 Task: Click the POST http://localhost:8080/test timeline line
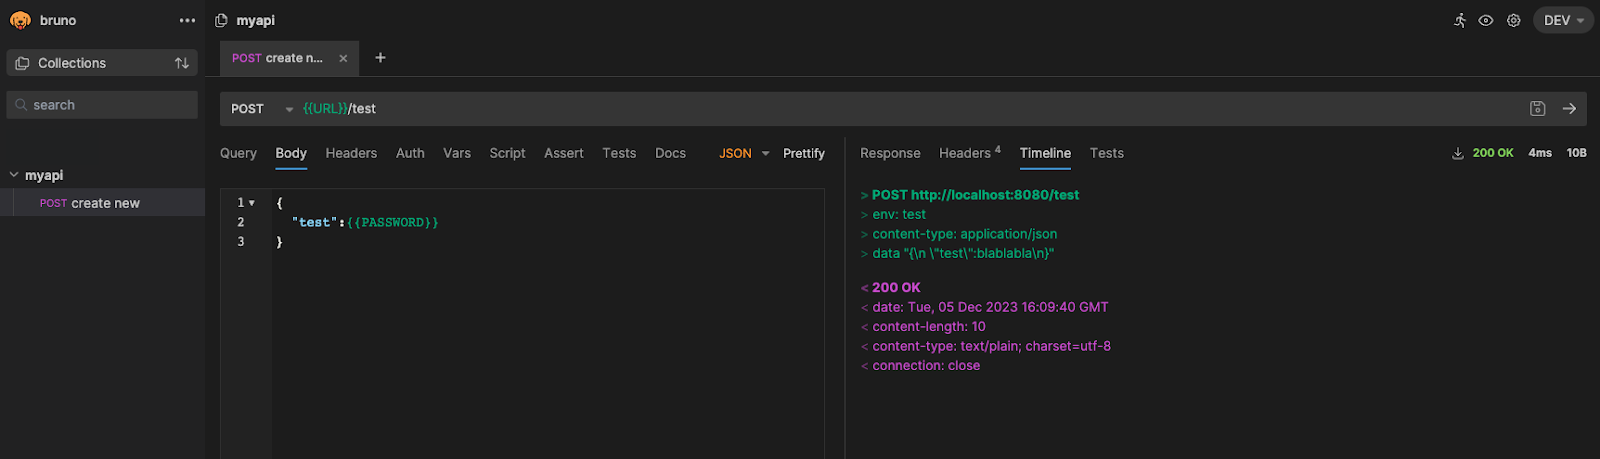click(970, 195)
